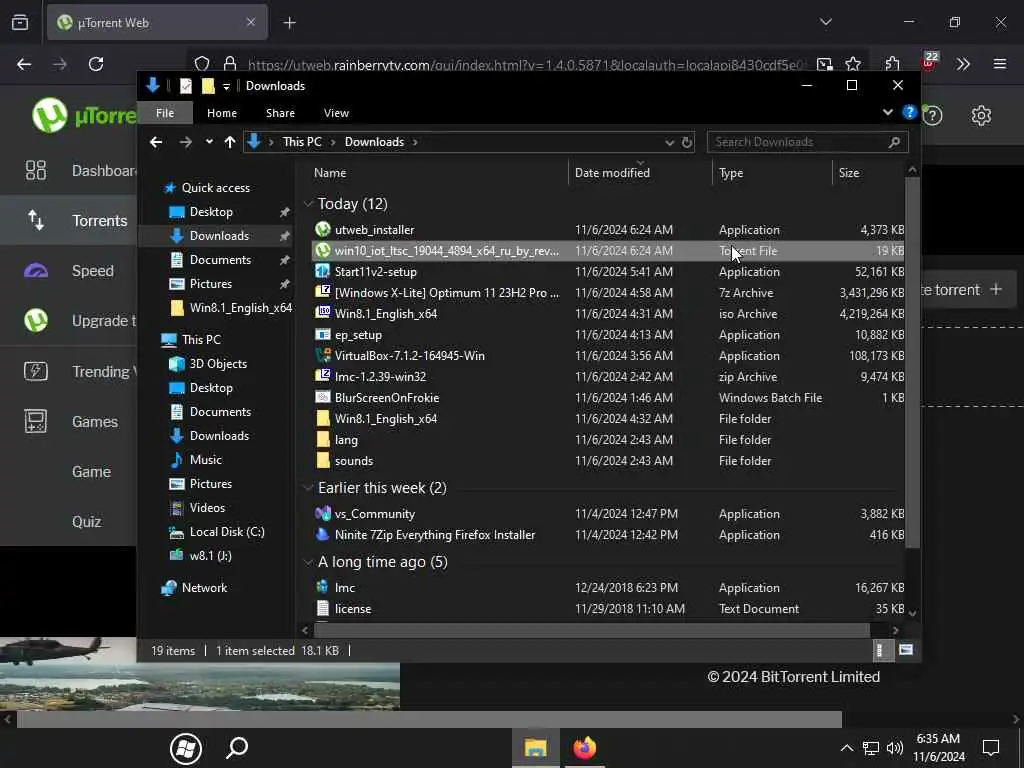Open Firefox application hamburger menu
This screenshot has width=1024, height=768.
(x=999, y=64)
